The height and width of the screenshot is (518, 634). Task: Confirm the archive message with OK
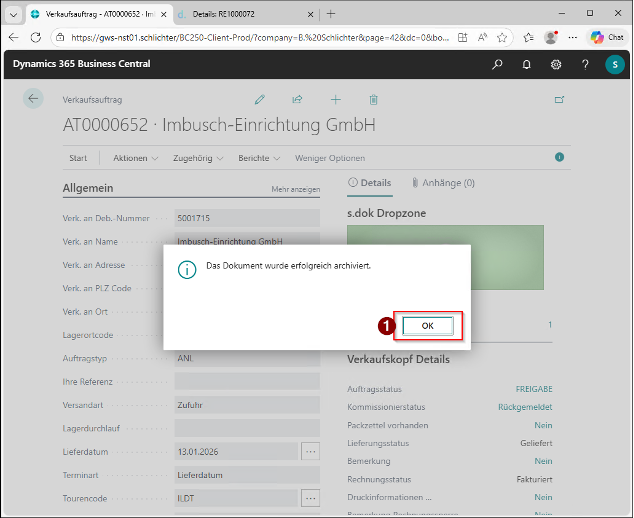(428, 326)
